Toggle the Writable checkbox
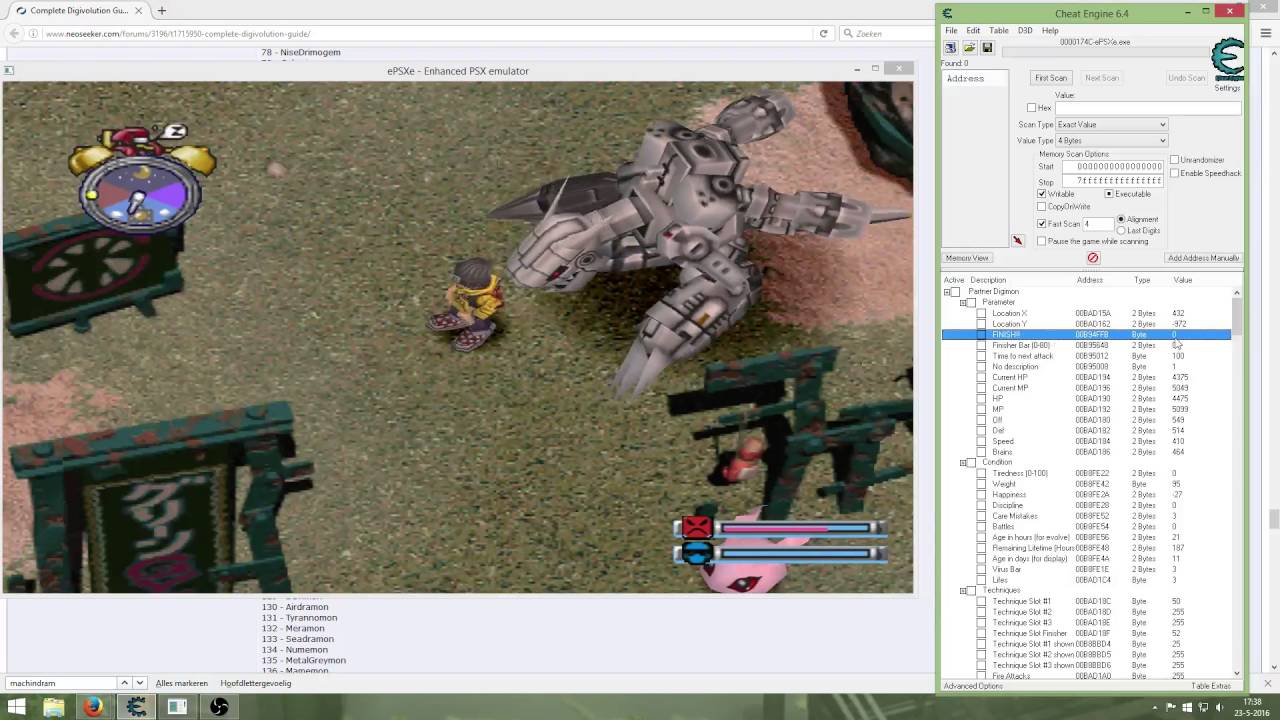This screenshot has height=720, width=1280. click(x=1041, y=194)
